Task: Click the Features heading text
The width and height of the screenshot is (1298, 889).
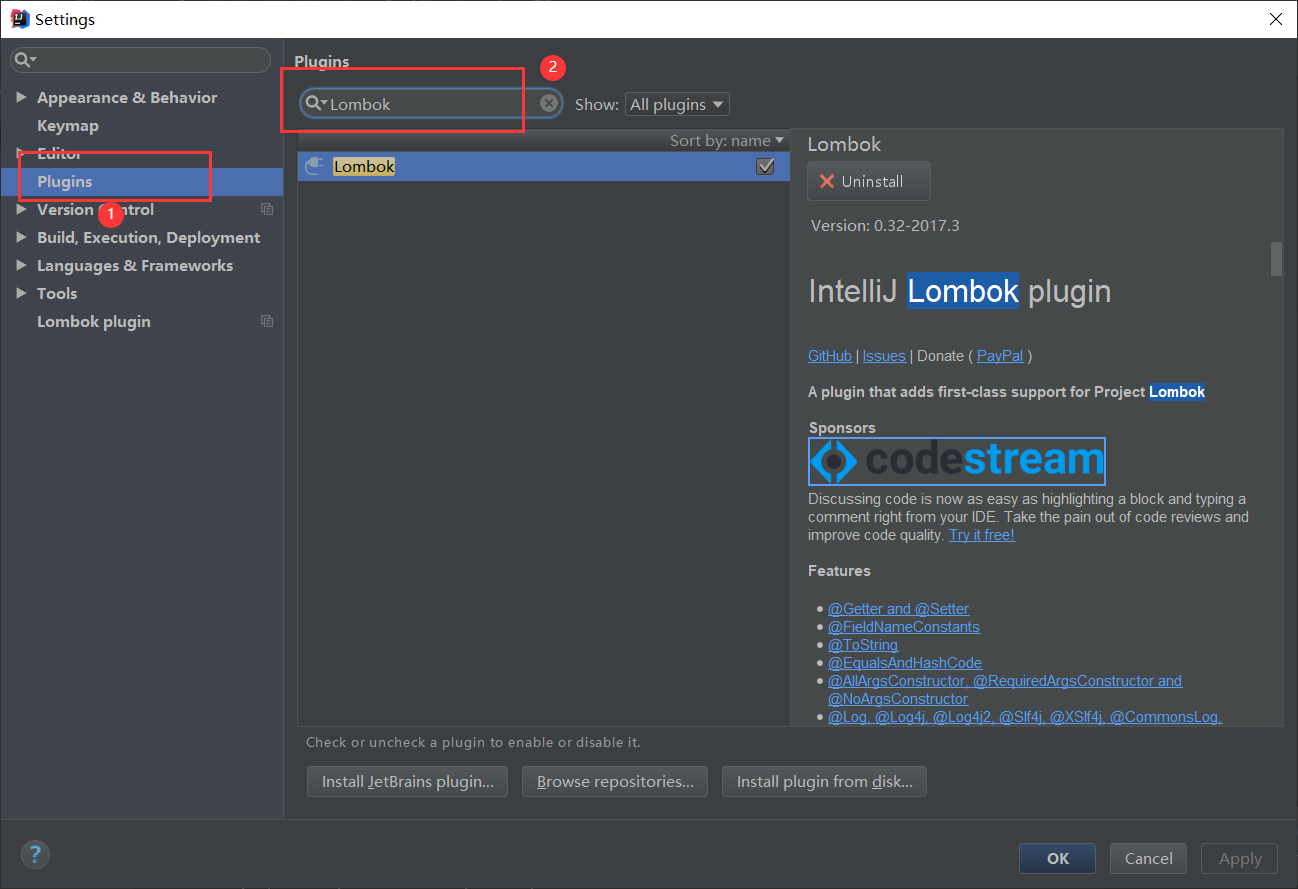Action: pyautogui.click(x=839, y=571)
